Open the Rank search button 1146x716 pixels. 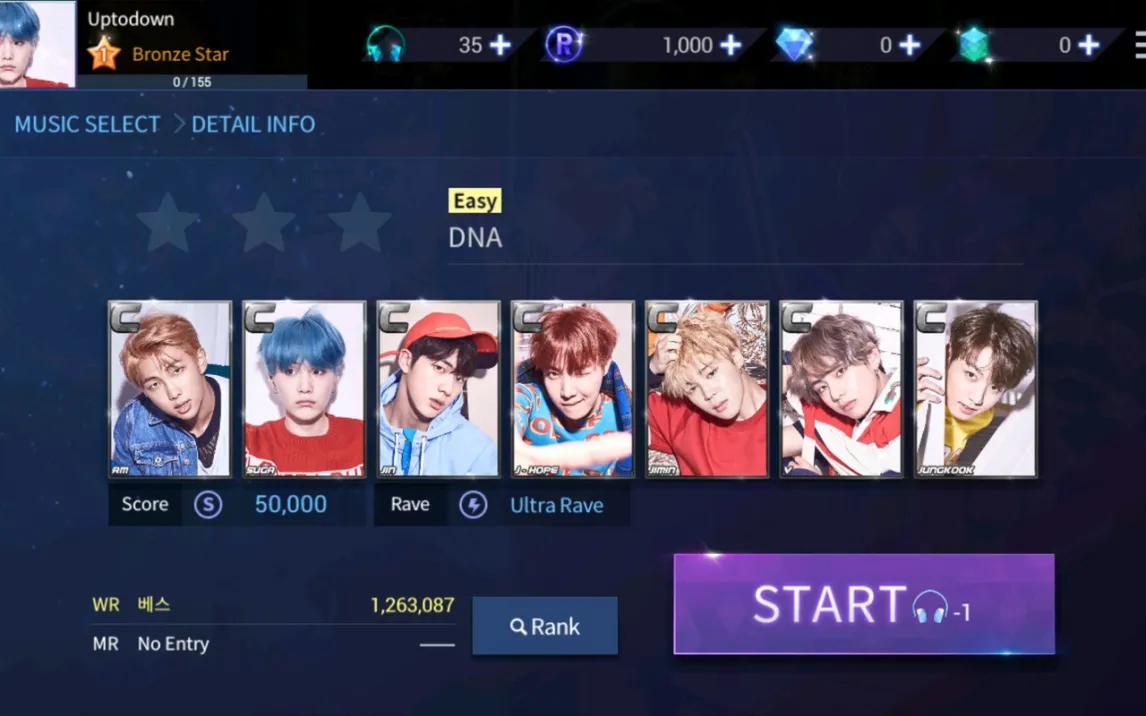tap(544, 626)
